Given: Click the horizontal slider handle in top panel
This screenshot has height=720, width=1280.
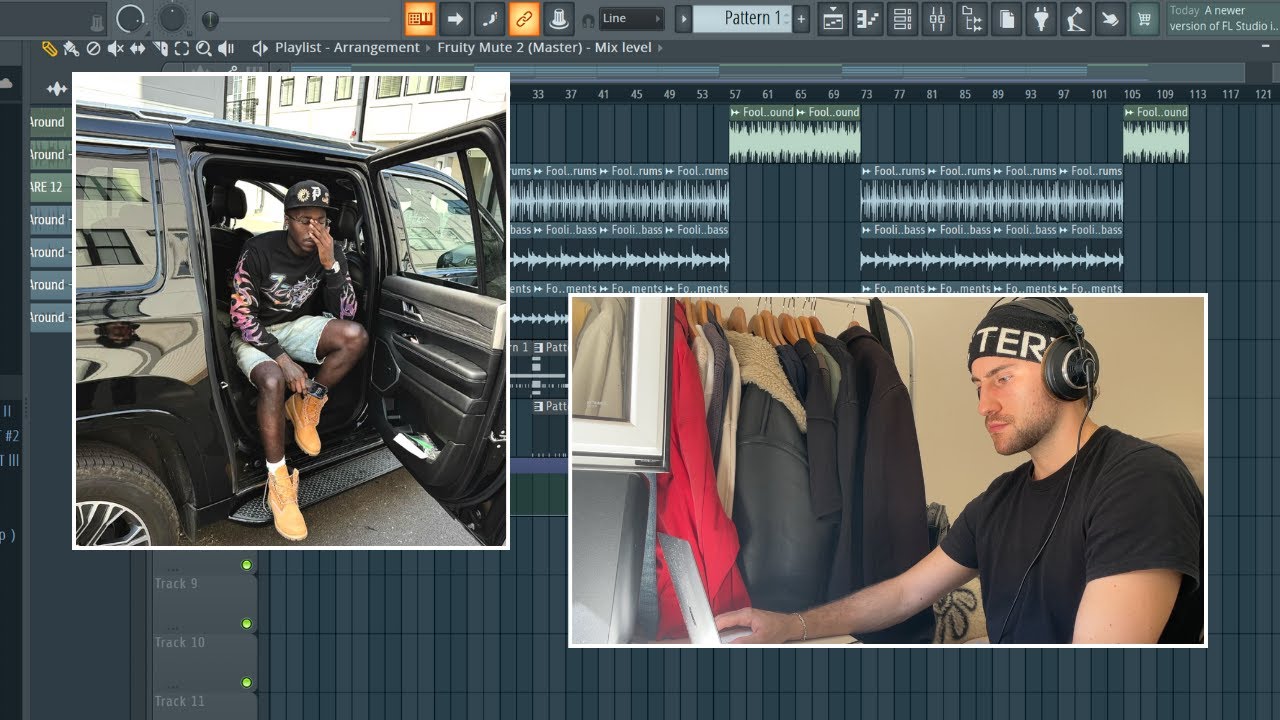Looking at the screenshot, I should click(209, 20).
